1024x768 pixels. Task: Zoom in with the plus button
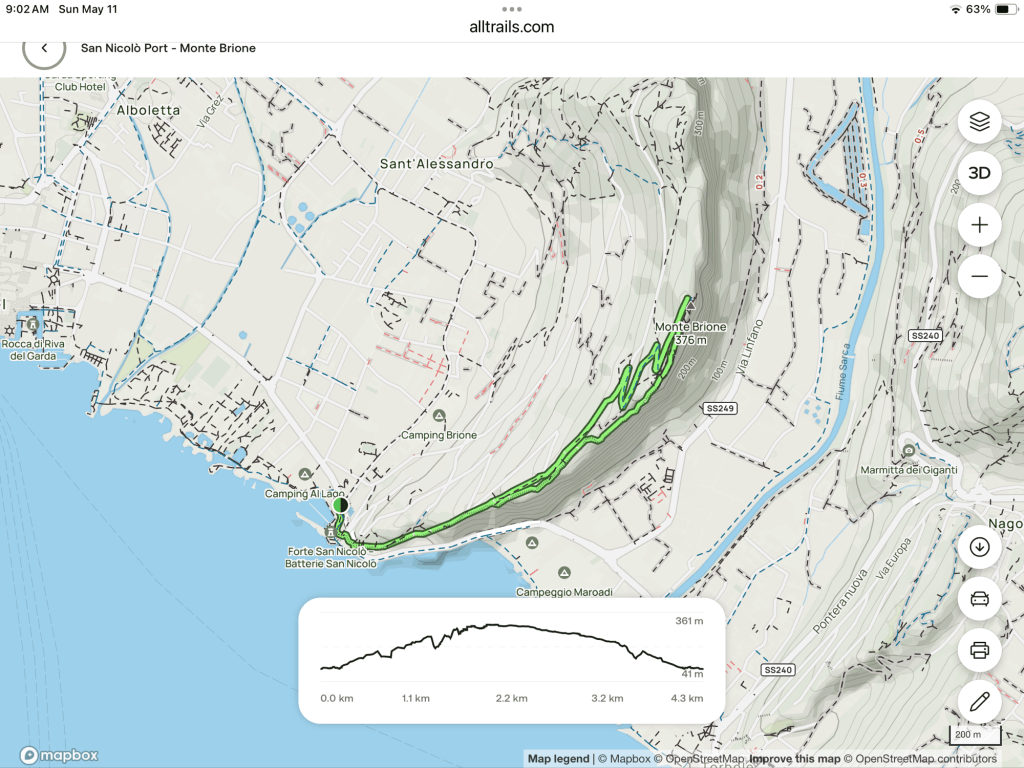point(979,225)
